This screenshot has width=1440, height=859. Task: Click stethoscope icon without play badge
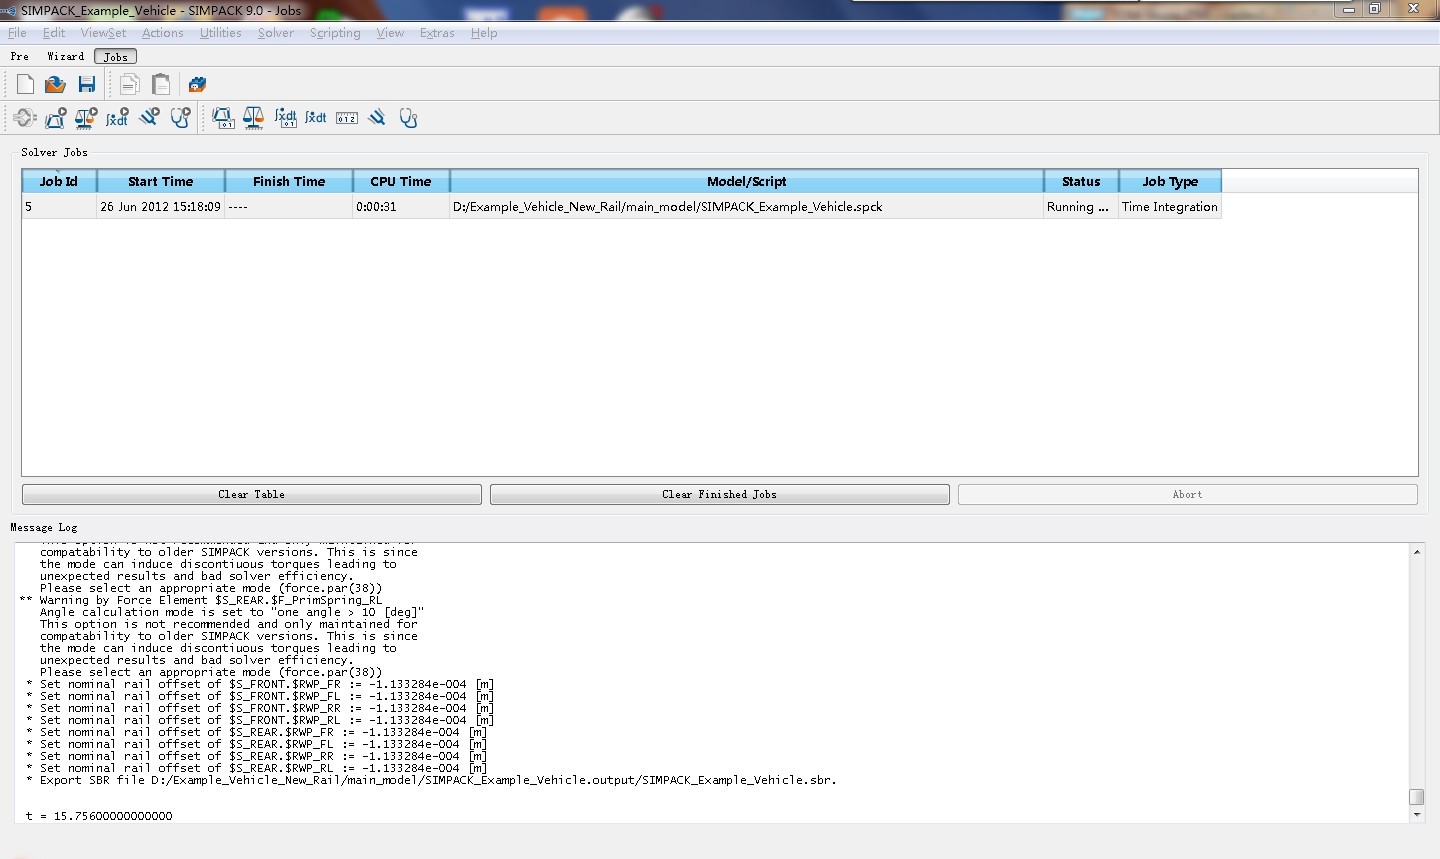coord(408,118)
